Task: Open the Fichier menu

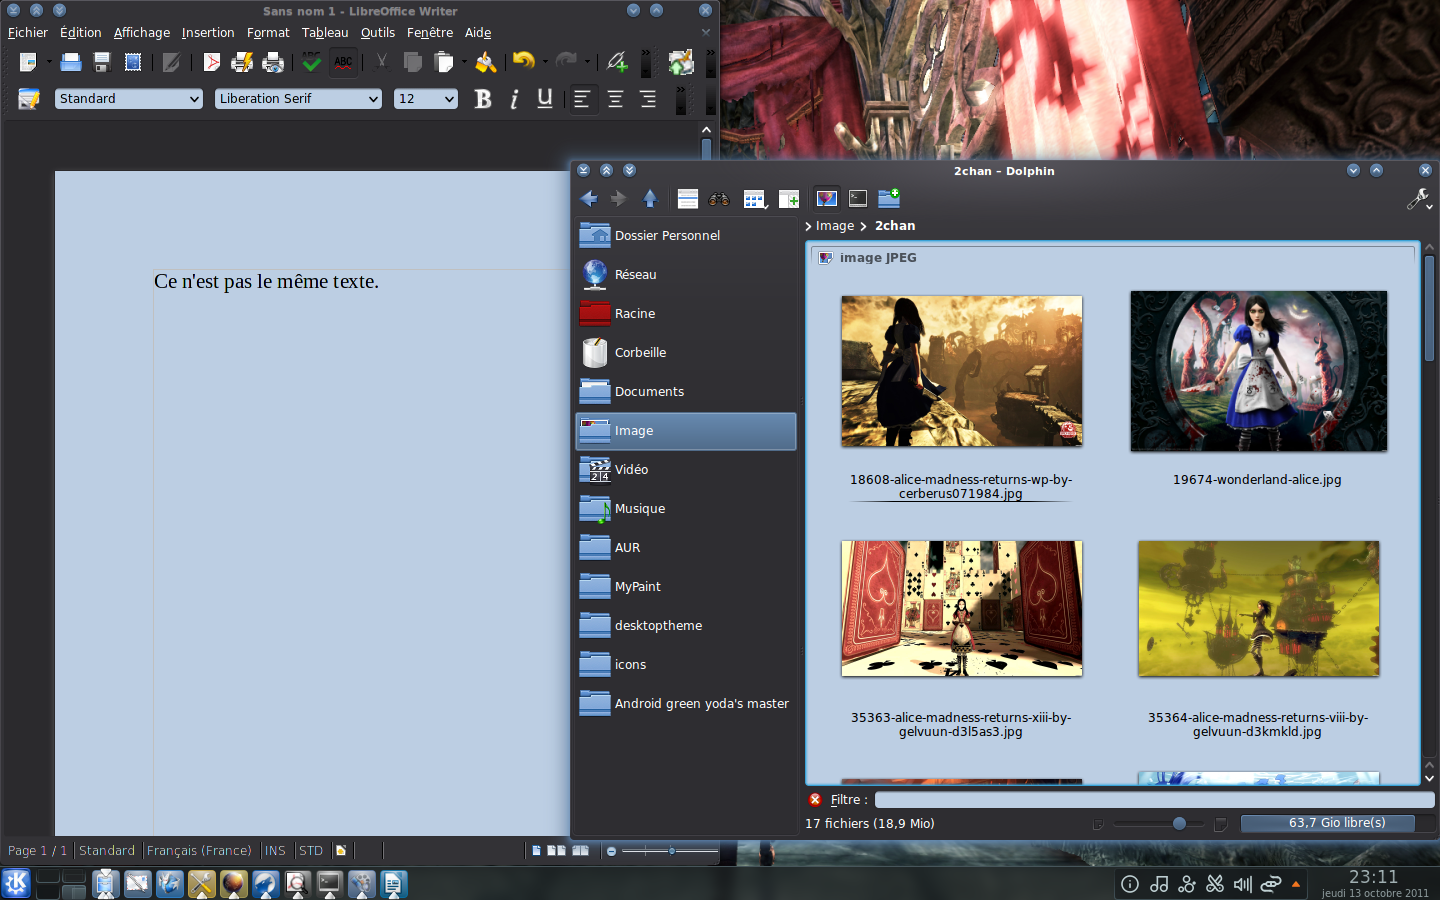Action: (x=28, y=33)
